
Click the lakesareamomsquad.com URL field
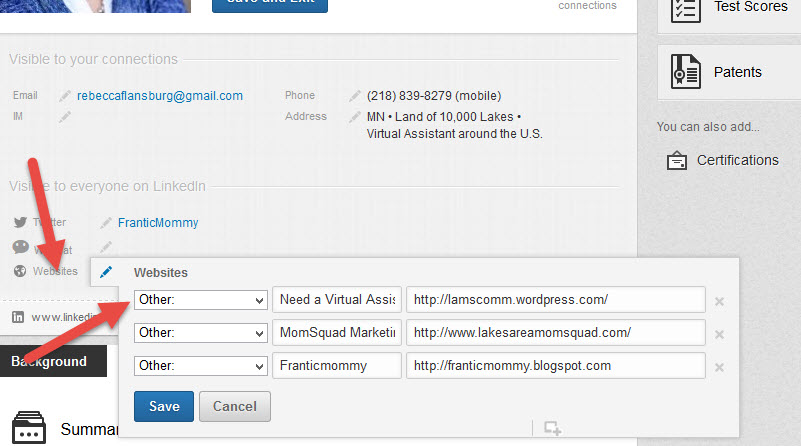(556, 333)
